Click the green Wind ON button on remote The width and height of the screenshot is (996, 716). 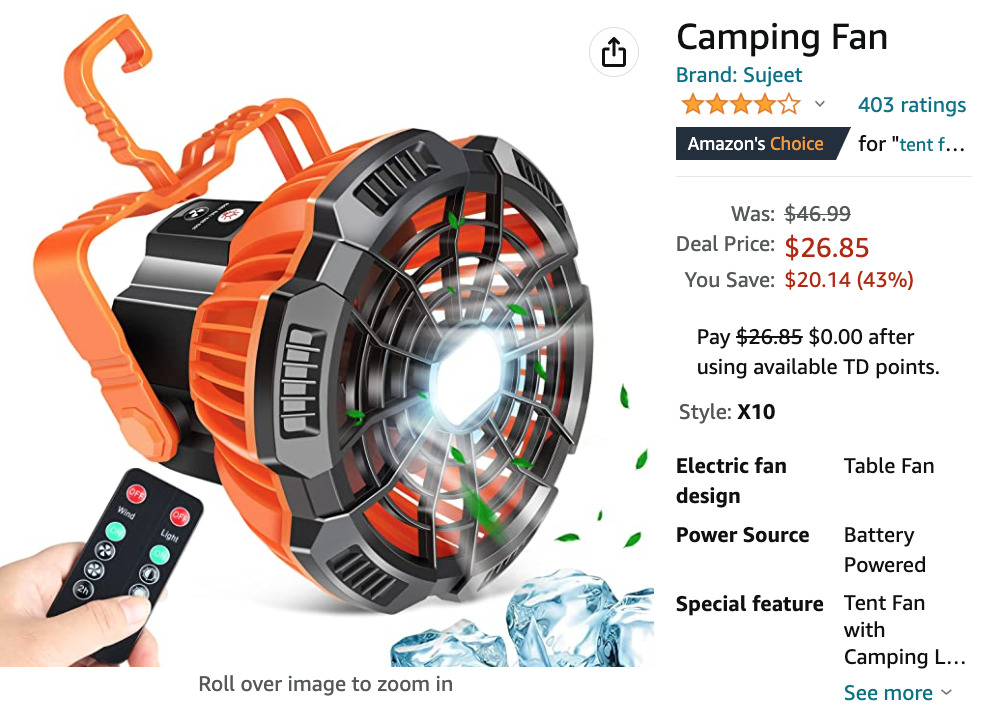click(x=115, y=531)
